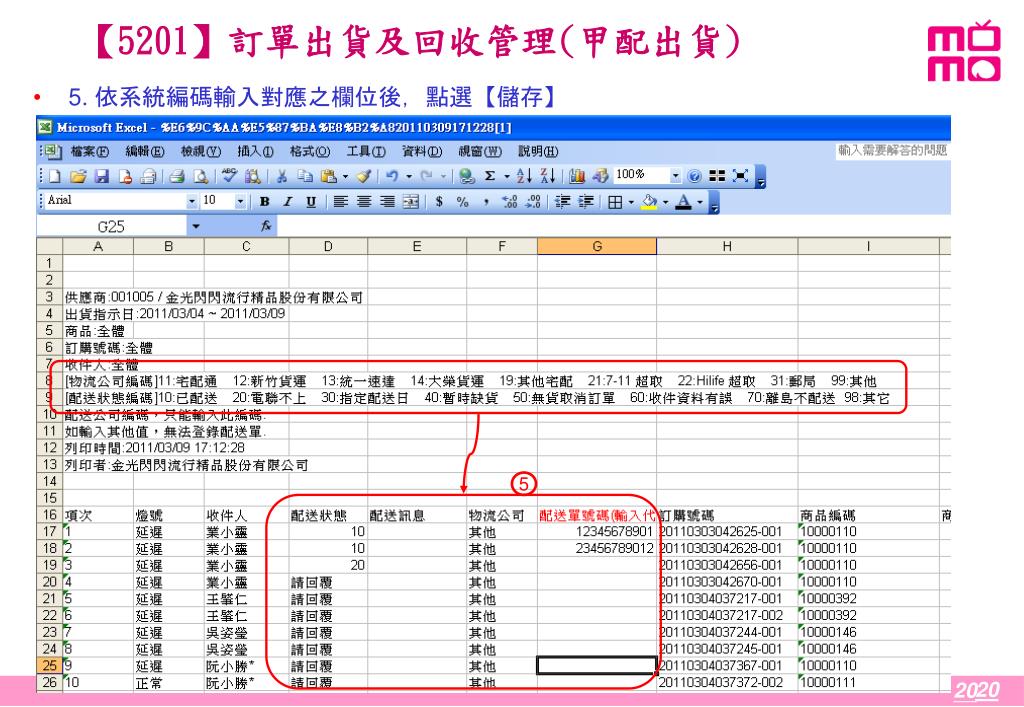1024x707 pixels.
Task: Click the 輸入需要解答的問題 help box
Action: [892, 150]
